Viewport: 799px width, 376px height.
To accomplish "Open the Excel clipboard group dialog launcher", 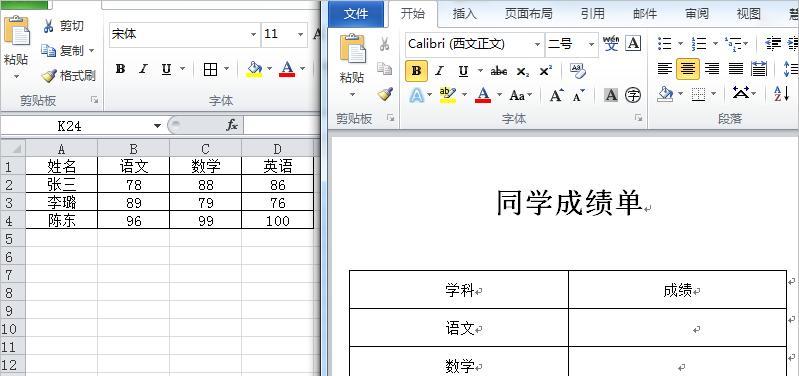I will (x=94, y=100).
